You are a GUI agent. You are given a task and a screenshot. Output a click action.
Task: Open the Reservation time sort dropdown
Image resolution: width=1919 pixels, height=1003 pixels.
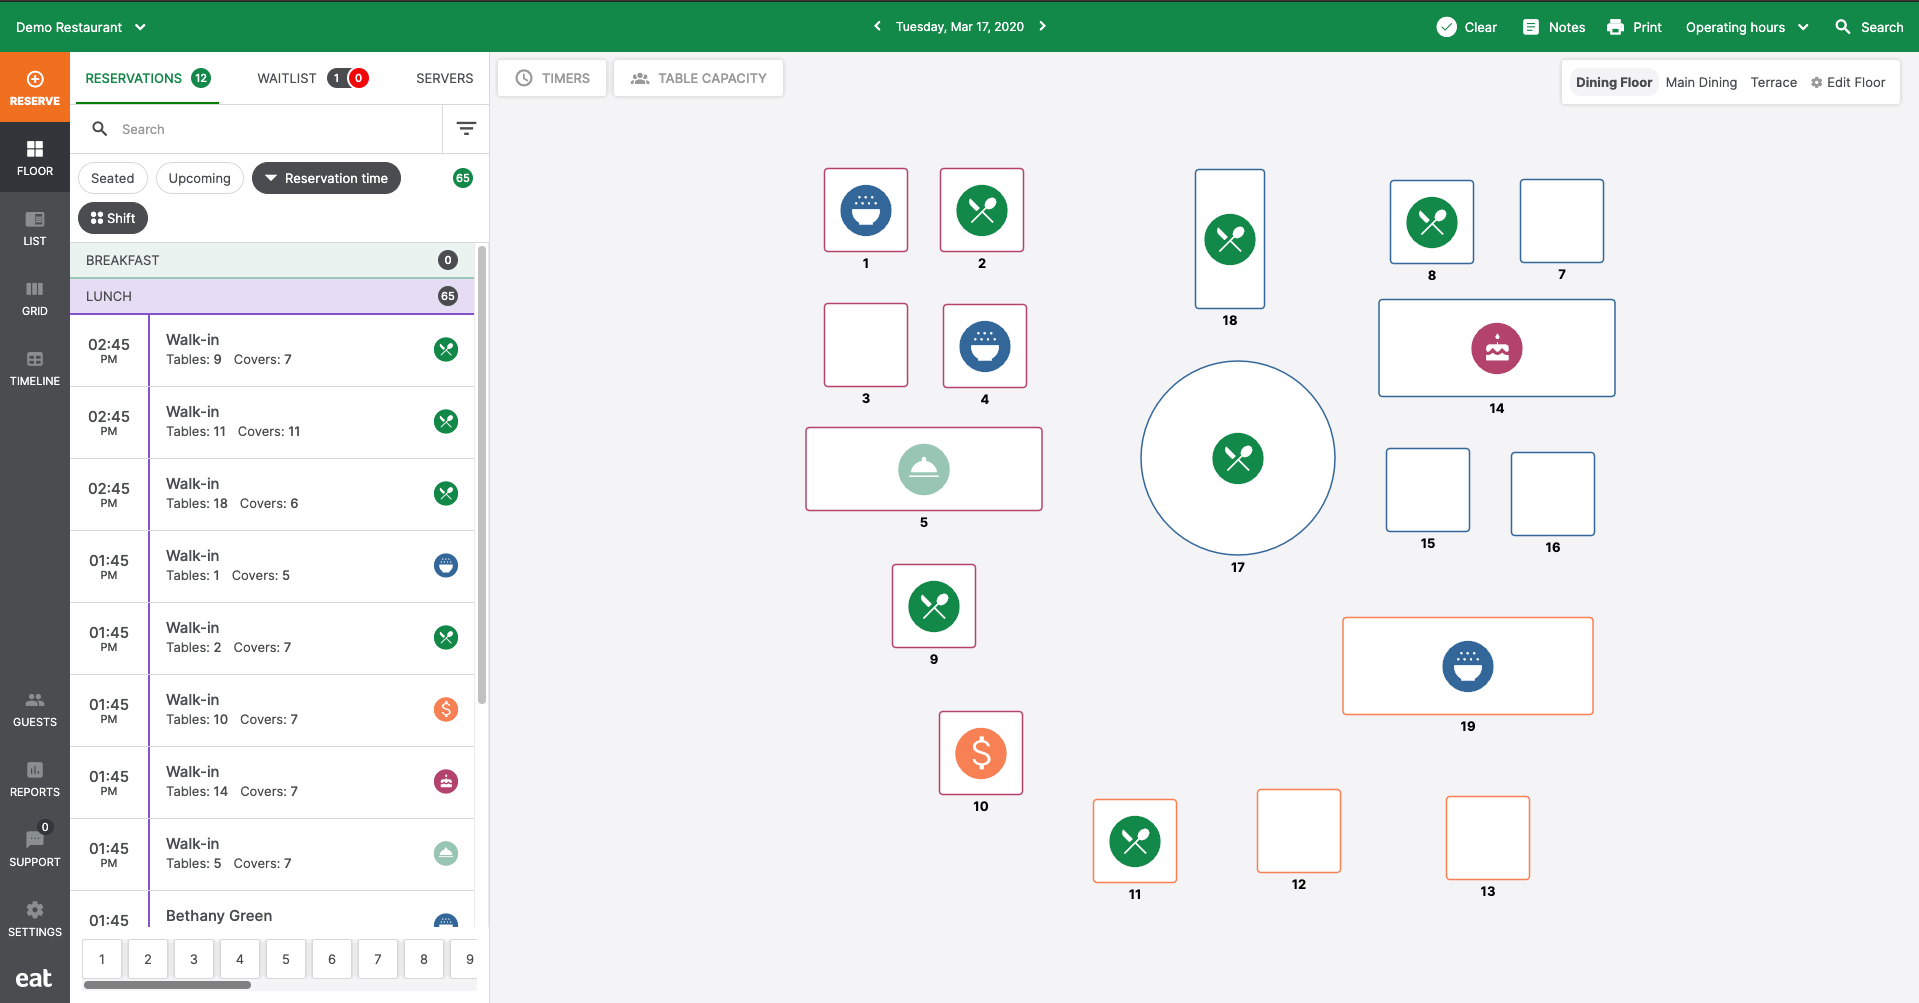[326, 178]
